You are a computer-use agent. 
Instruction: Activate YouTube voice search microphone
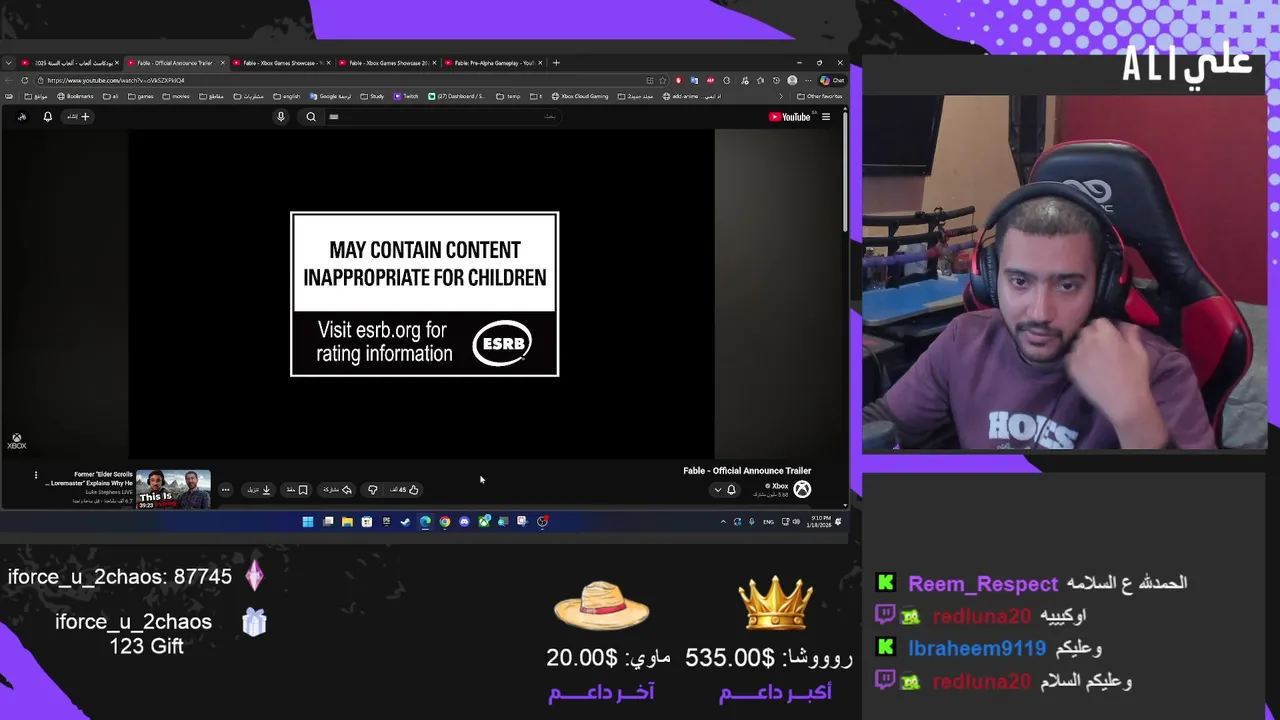tap(281, 117)
